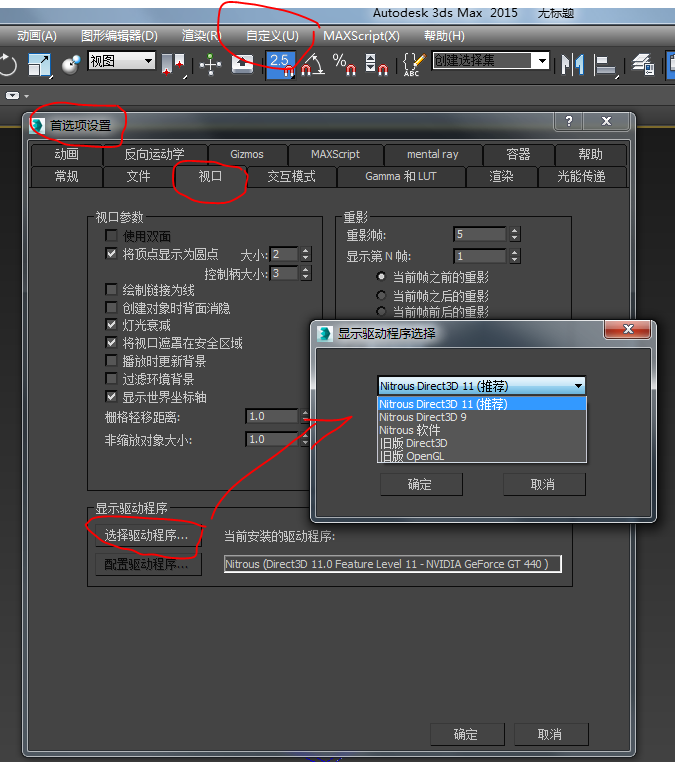Click 确定 in 显示驱动程序选择 dialog

tap(421, 485)
